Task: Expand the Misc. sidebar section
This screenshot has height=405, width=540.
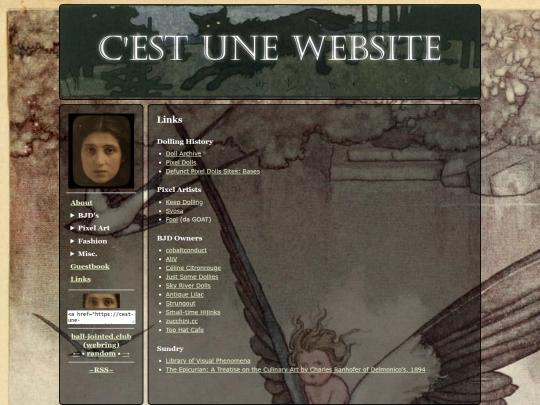Action: (x=84, y=253)
